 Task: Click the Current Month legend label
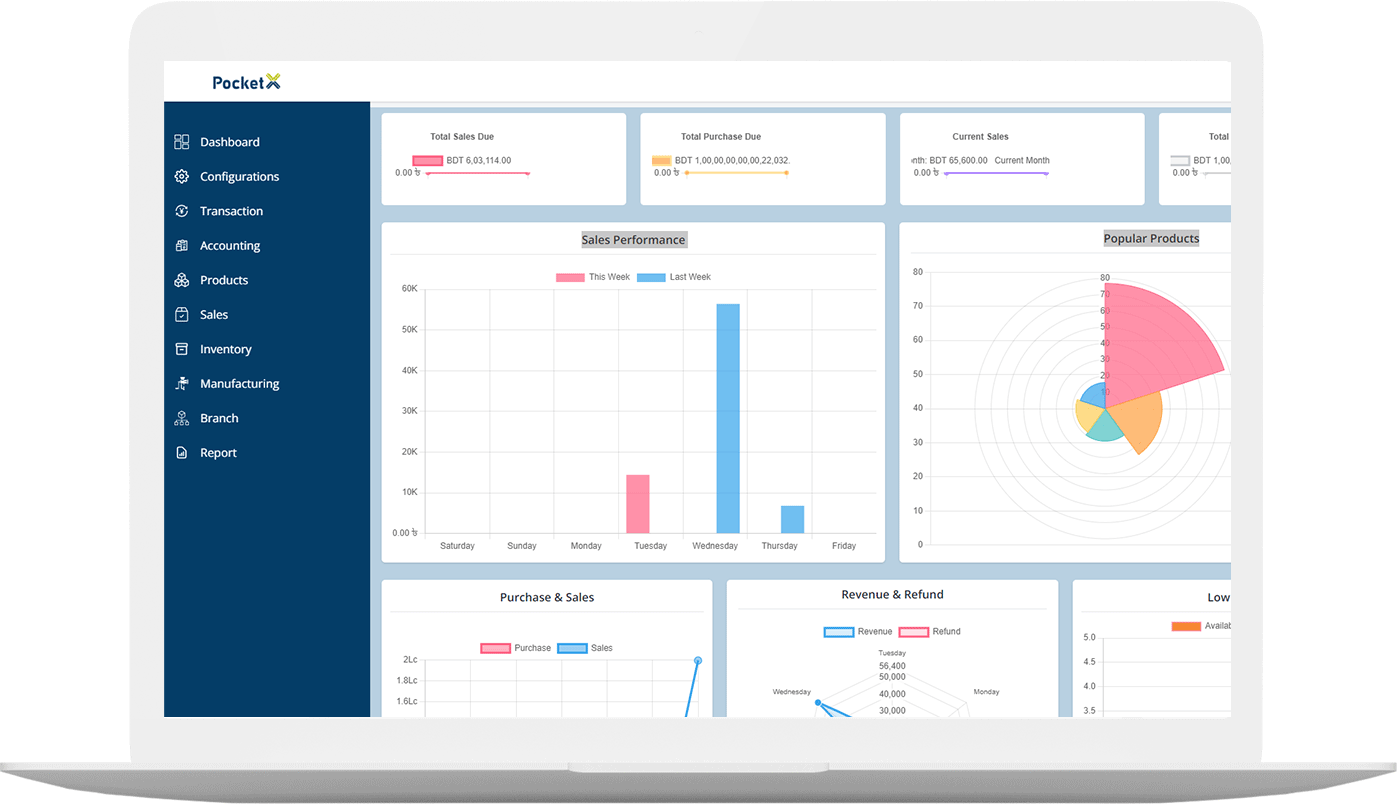1022,161
